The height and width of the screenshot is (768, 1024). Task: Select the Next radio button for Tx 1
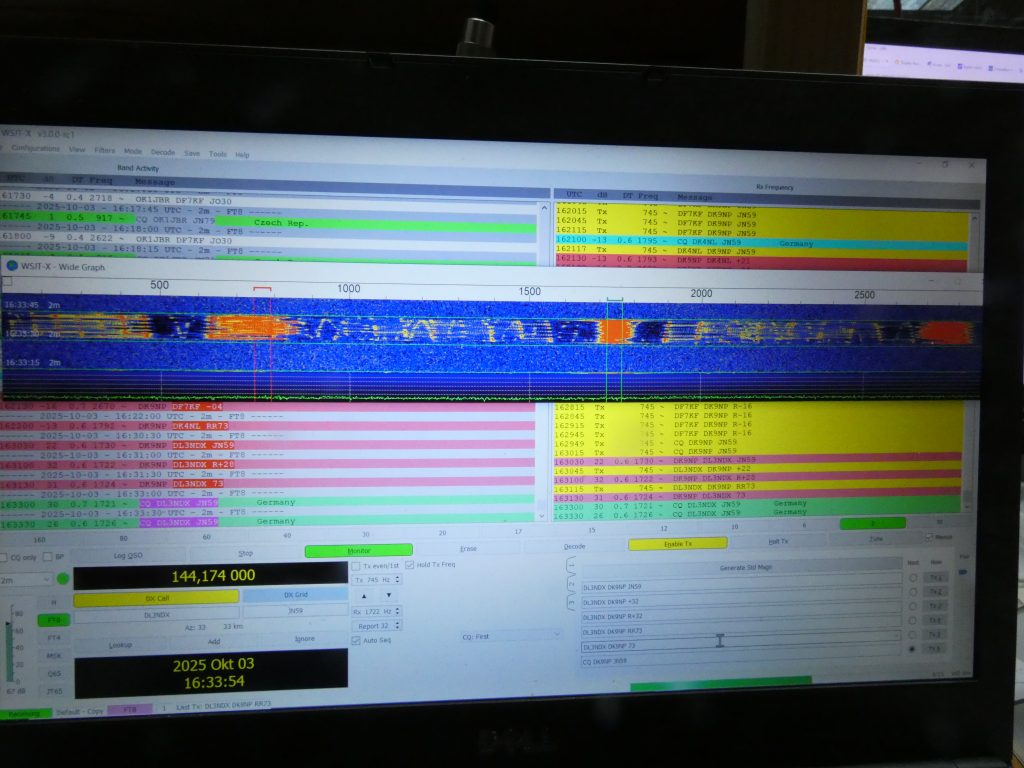click(x=912, y=578)
